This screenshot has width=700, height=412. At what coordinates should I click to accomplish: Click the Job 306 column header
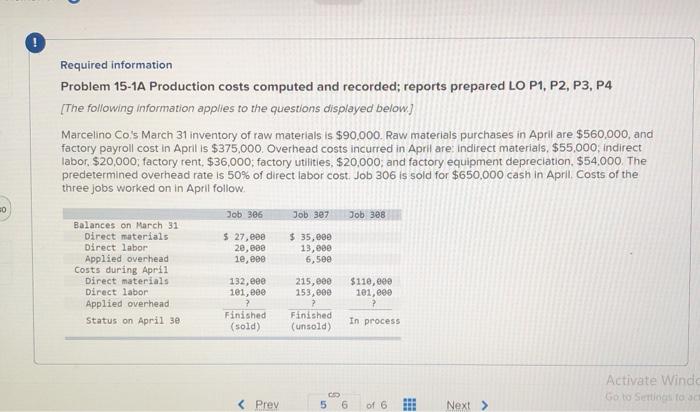coord(245,215)
